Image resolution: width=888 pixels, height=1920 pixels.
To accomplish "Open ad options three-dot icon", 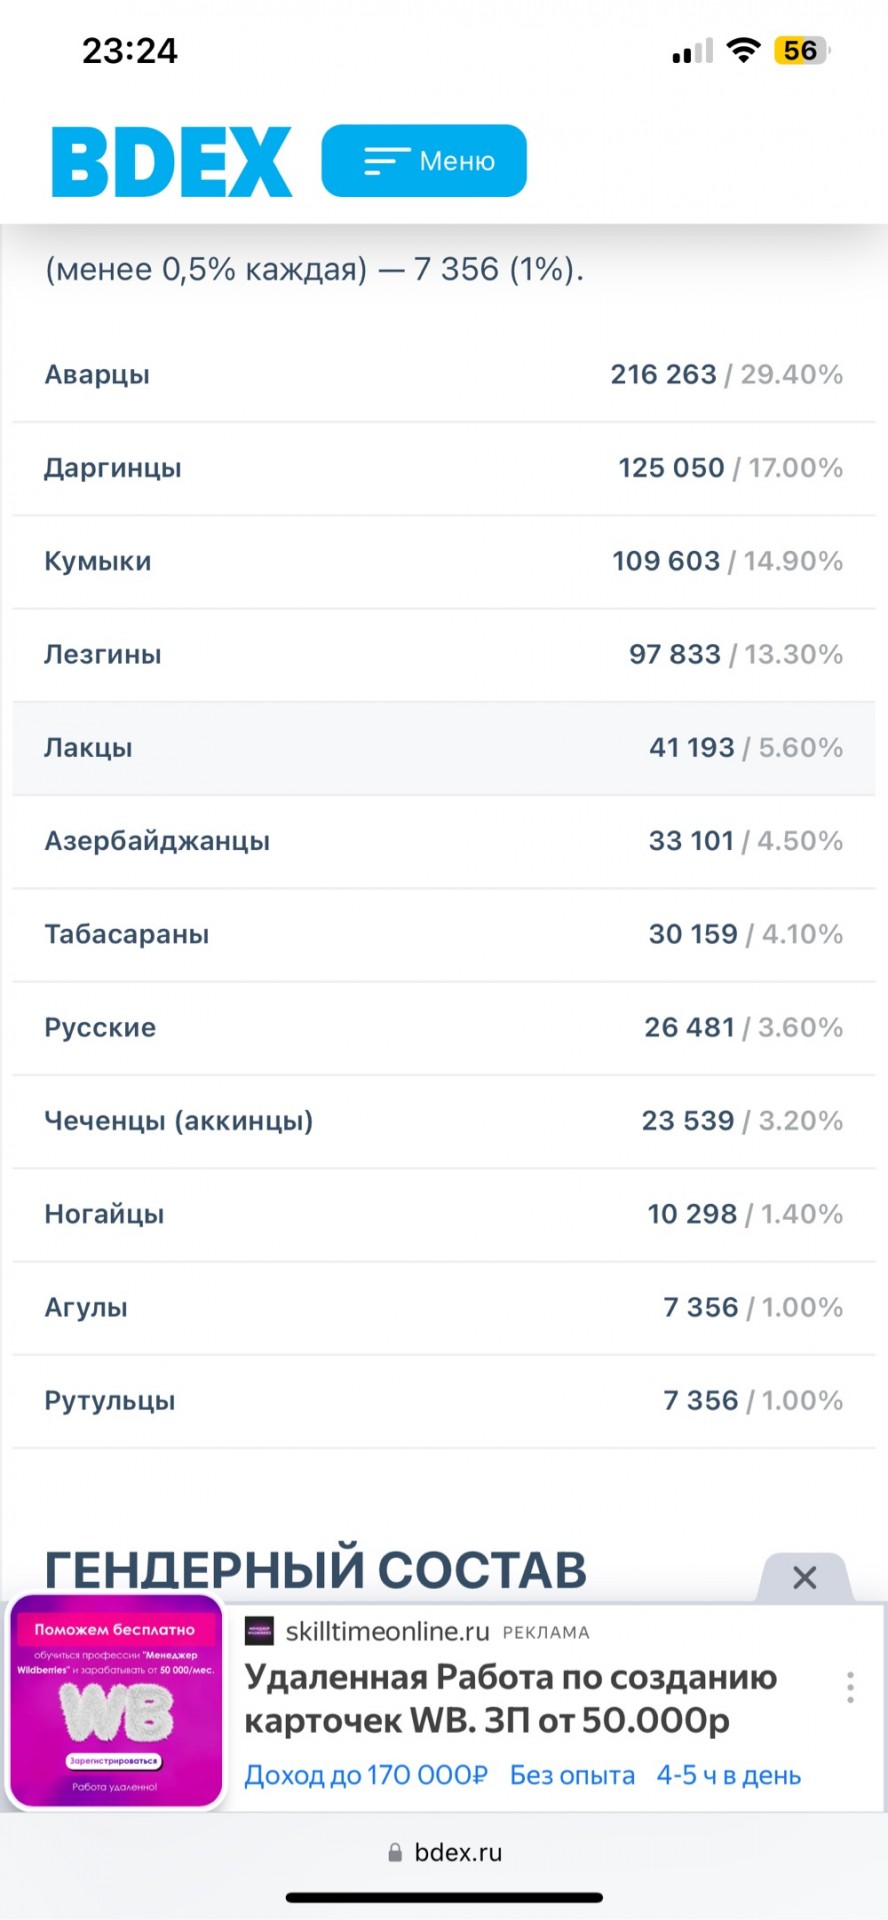I will click(x=850, y=1687).
